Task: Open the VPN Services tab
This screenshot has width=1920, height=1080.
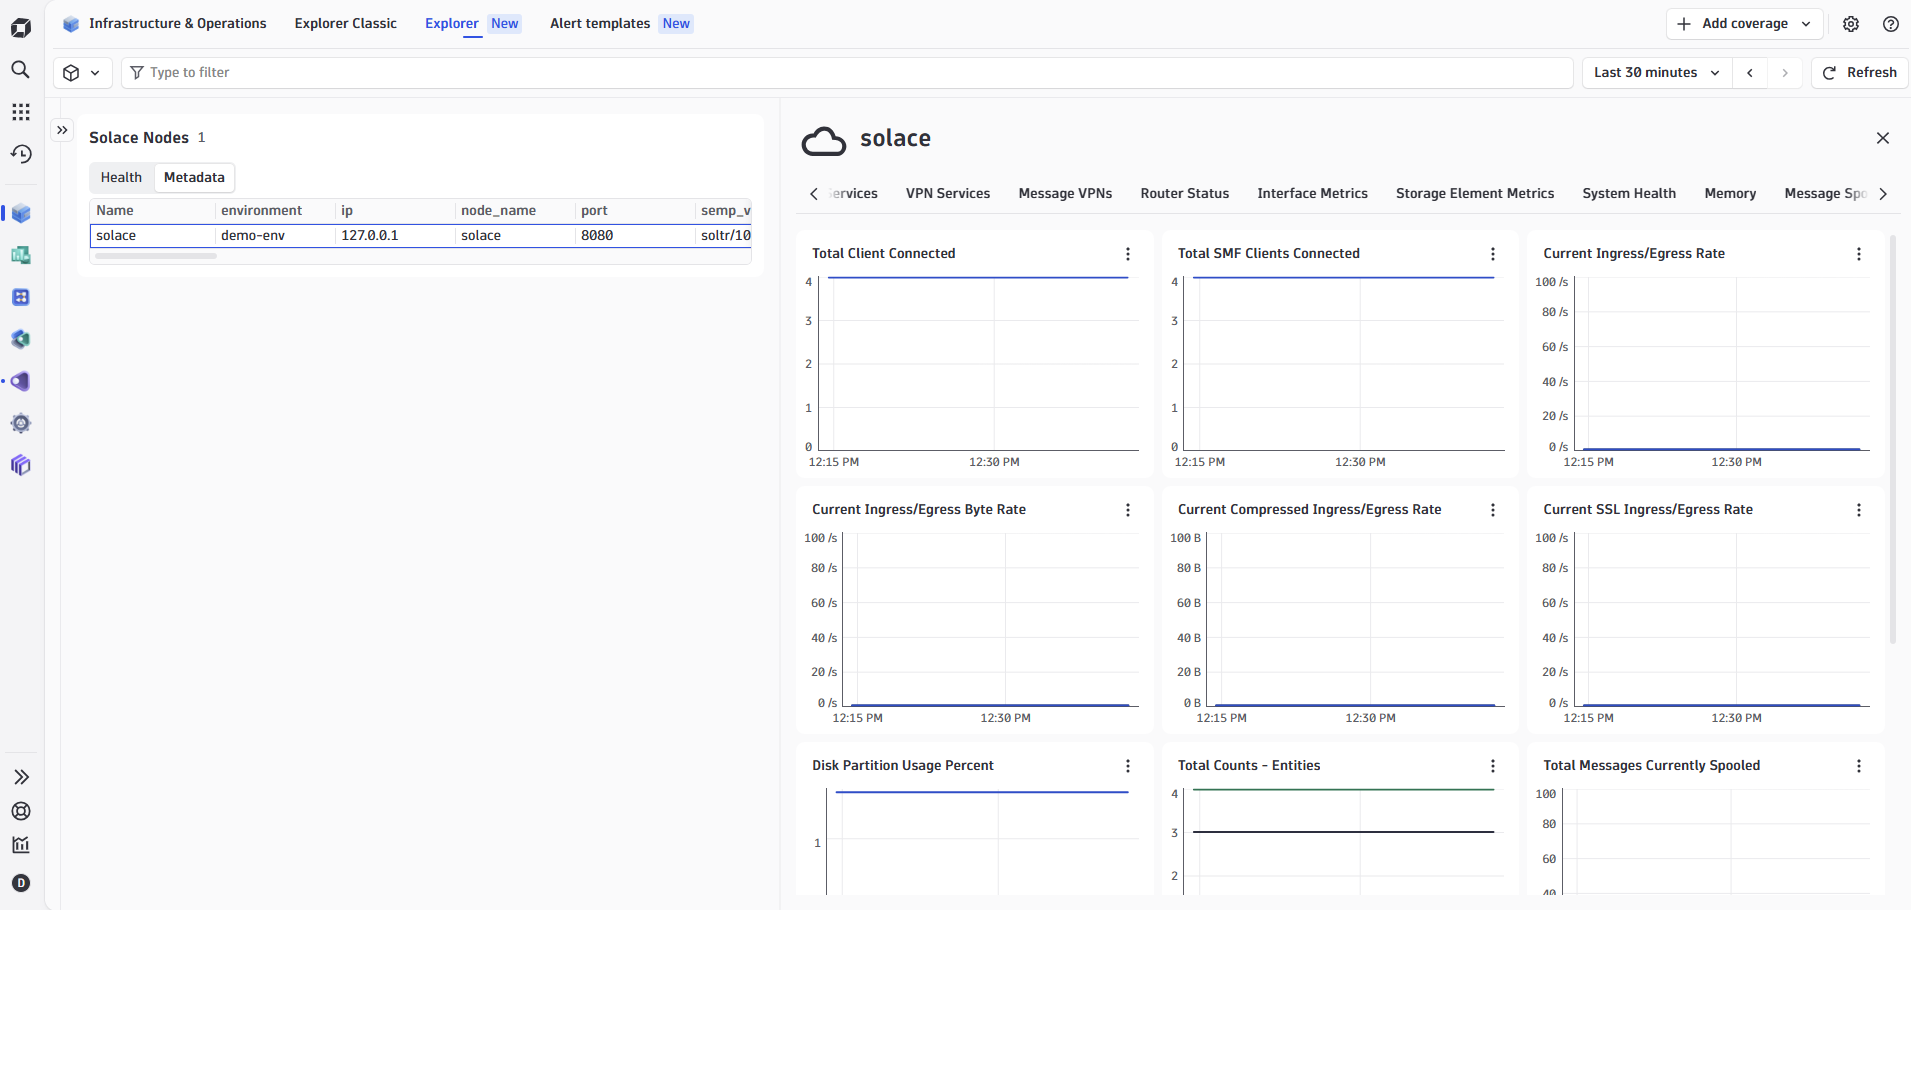Action: [948, 194]
